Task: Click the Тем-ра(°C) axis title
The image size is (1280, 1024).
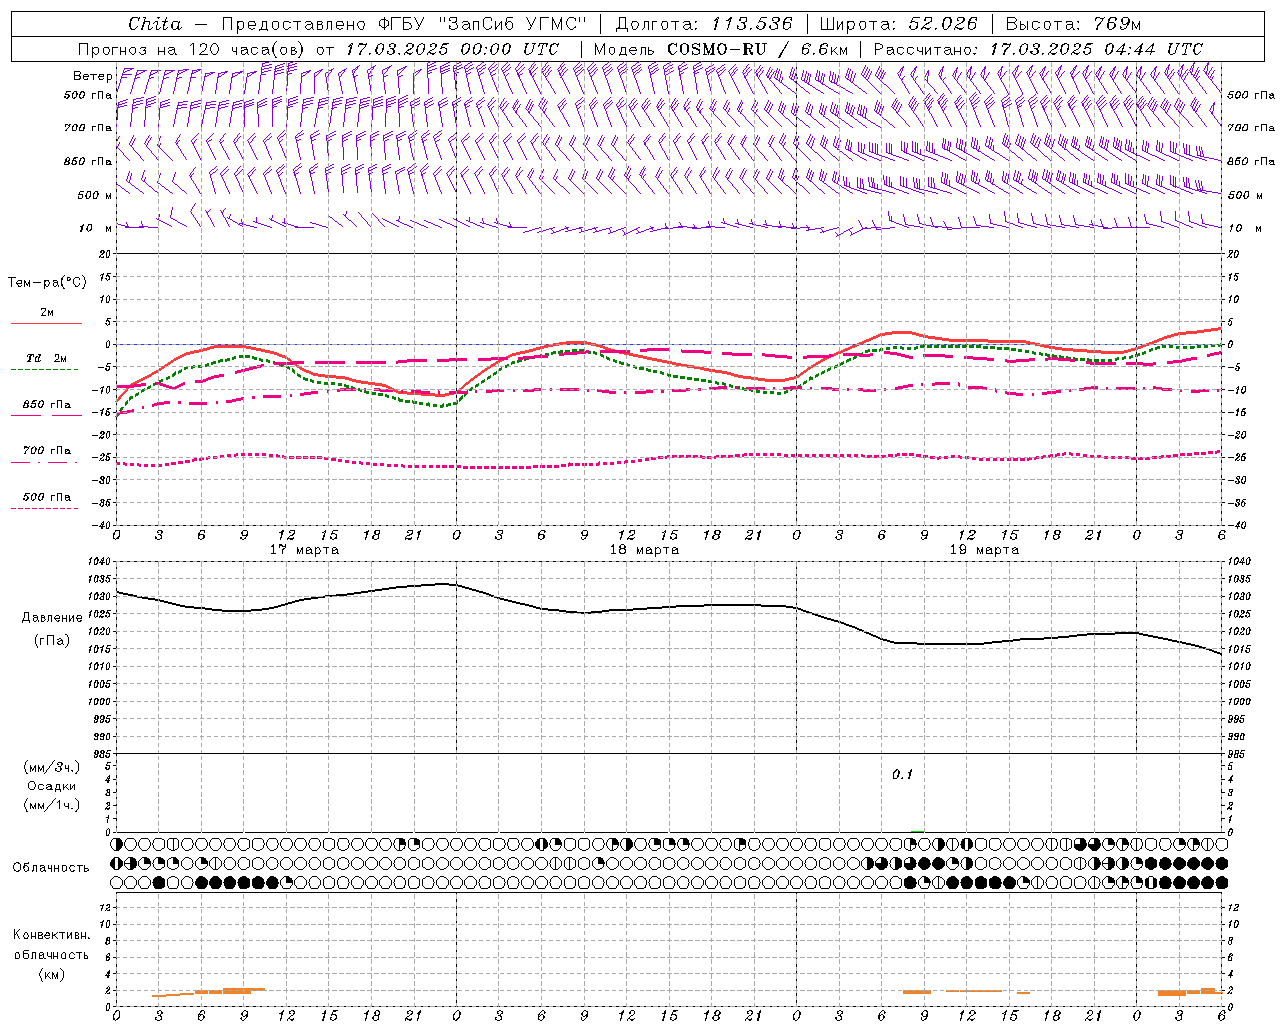Action: [47, 283]
